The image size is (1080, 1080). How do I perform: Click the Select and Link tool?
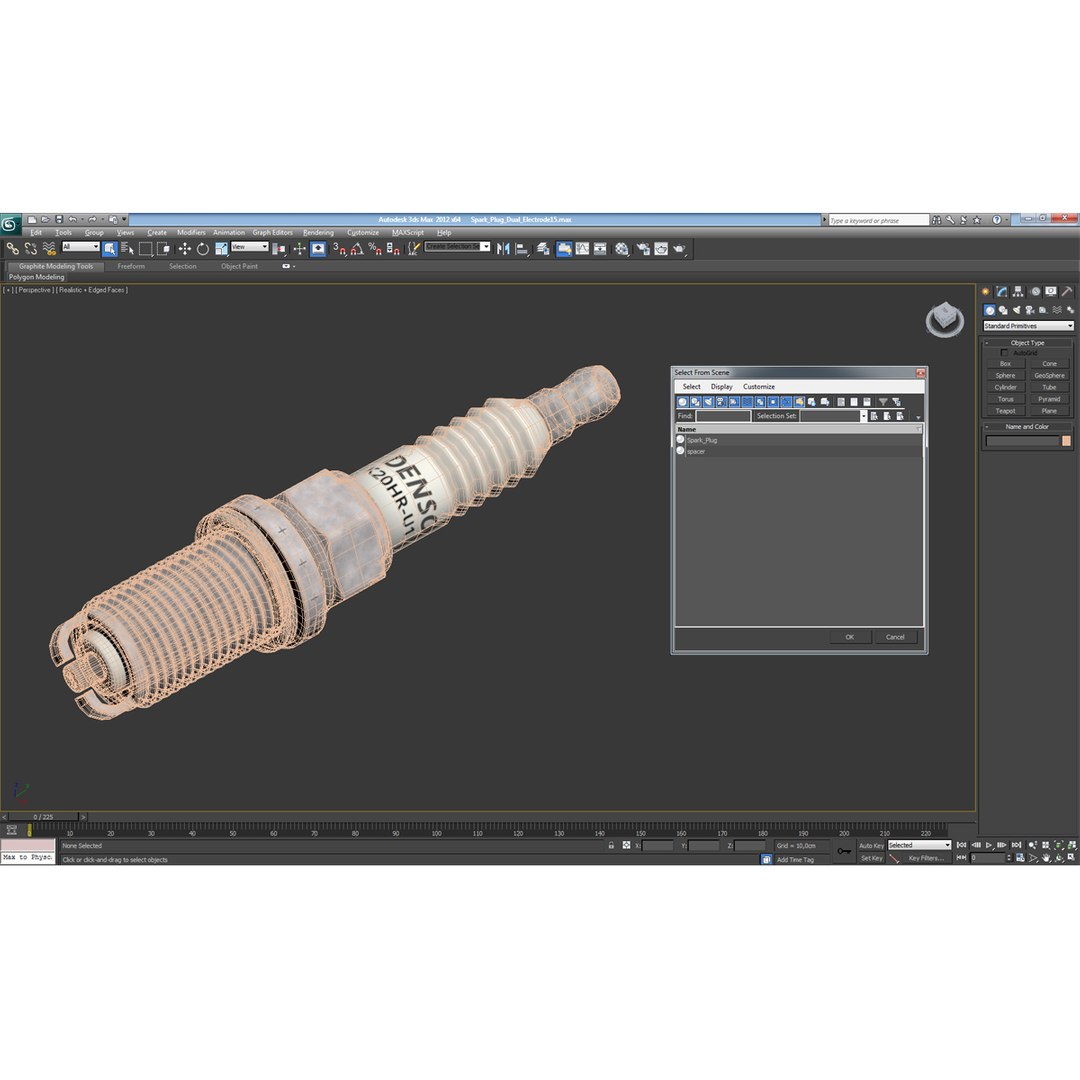(x=12, y=249)
